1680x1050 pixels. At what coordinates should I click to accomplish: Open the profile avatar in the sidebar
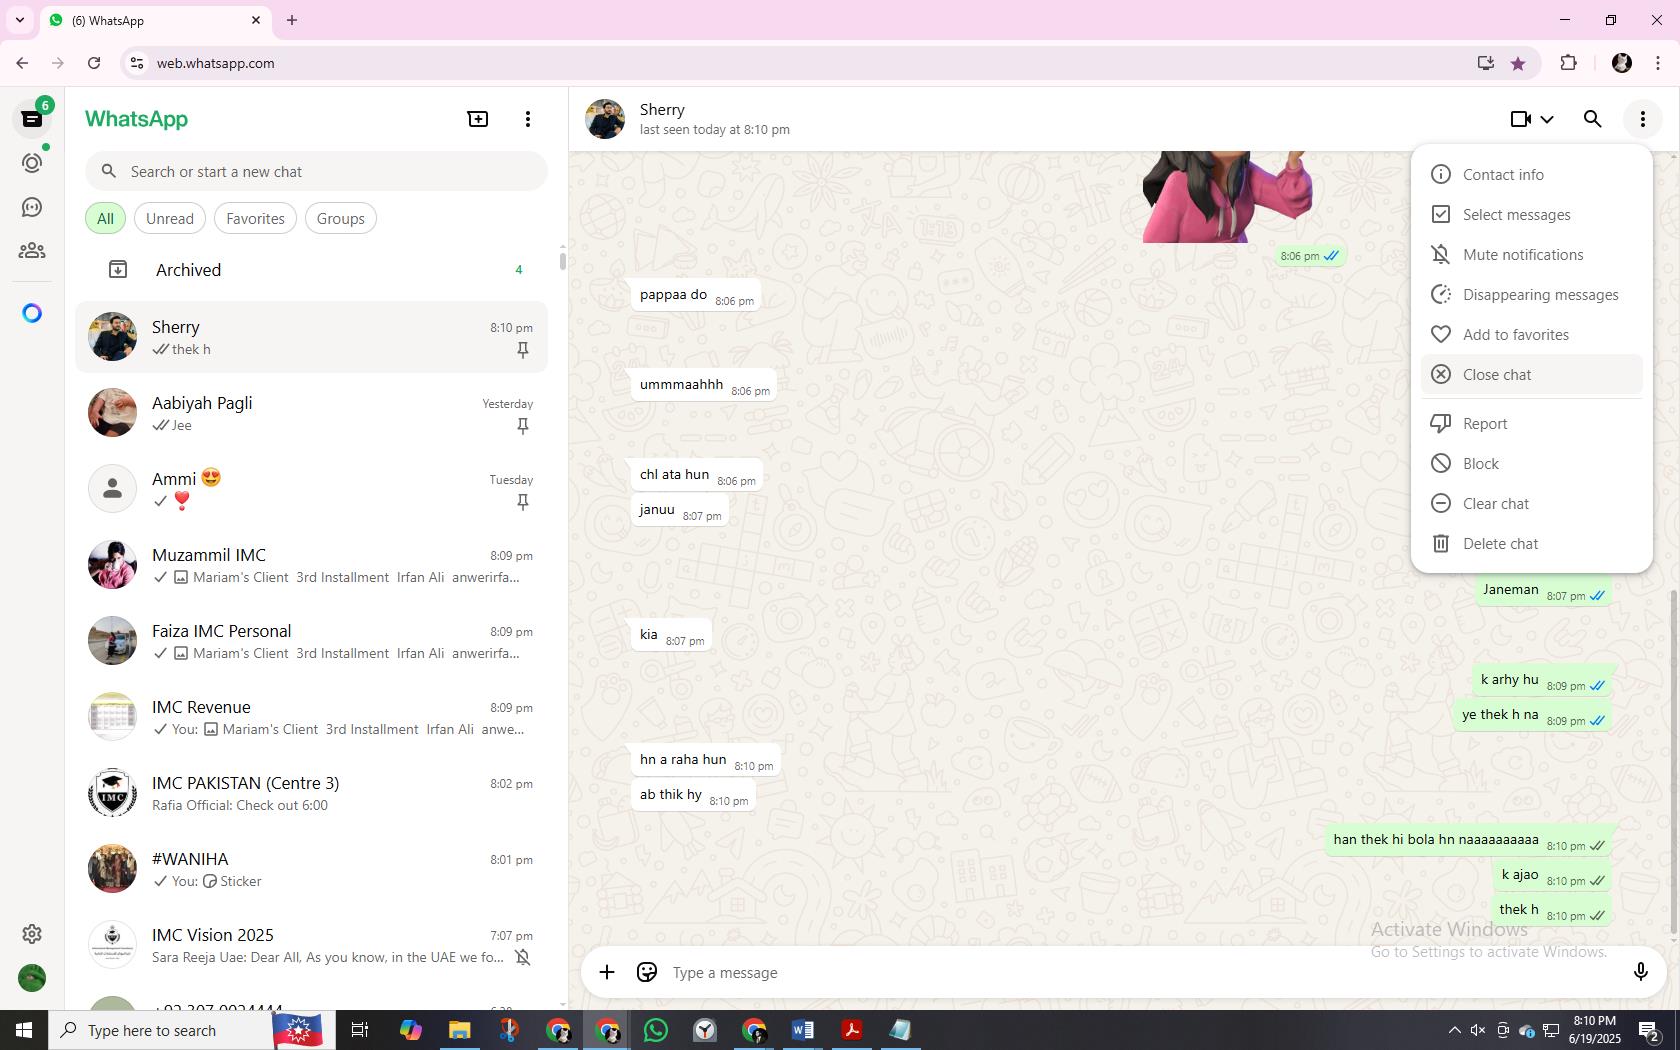32,978
